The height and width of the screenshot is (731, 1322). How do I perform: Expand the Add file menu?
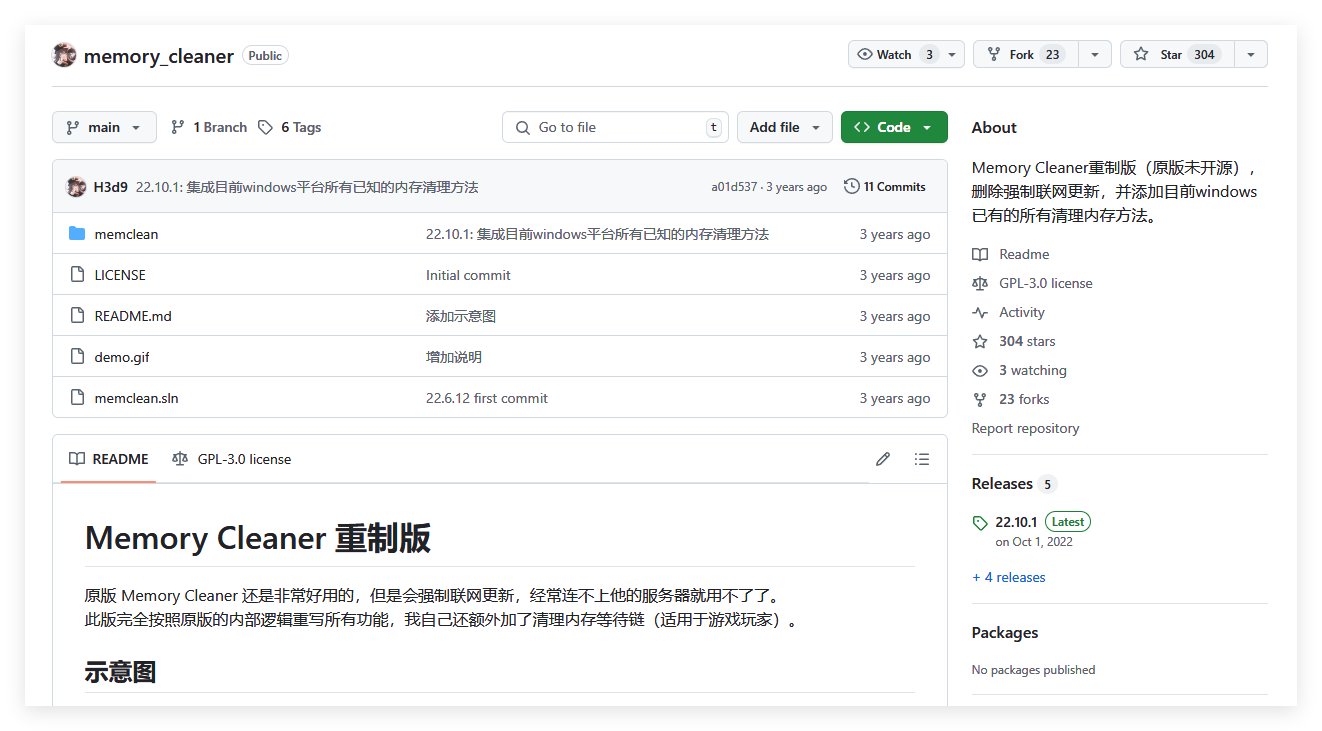(785, 127)
